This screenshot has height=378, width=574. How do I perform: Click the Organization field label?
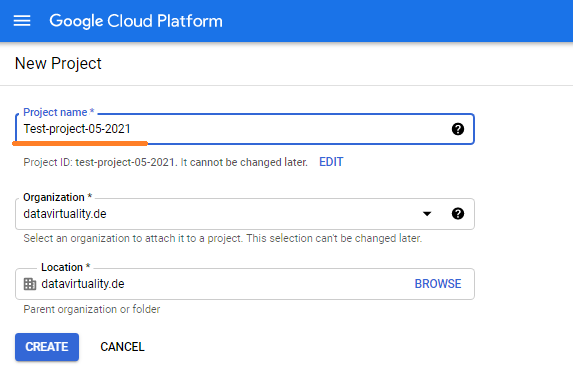pos(57,197)
